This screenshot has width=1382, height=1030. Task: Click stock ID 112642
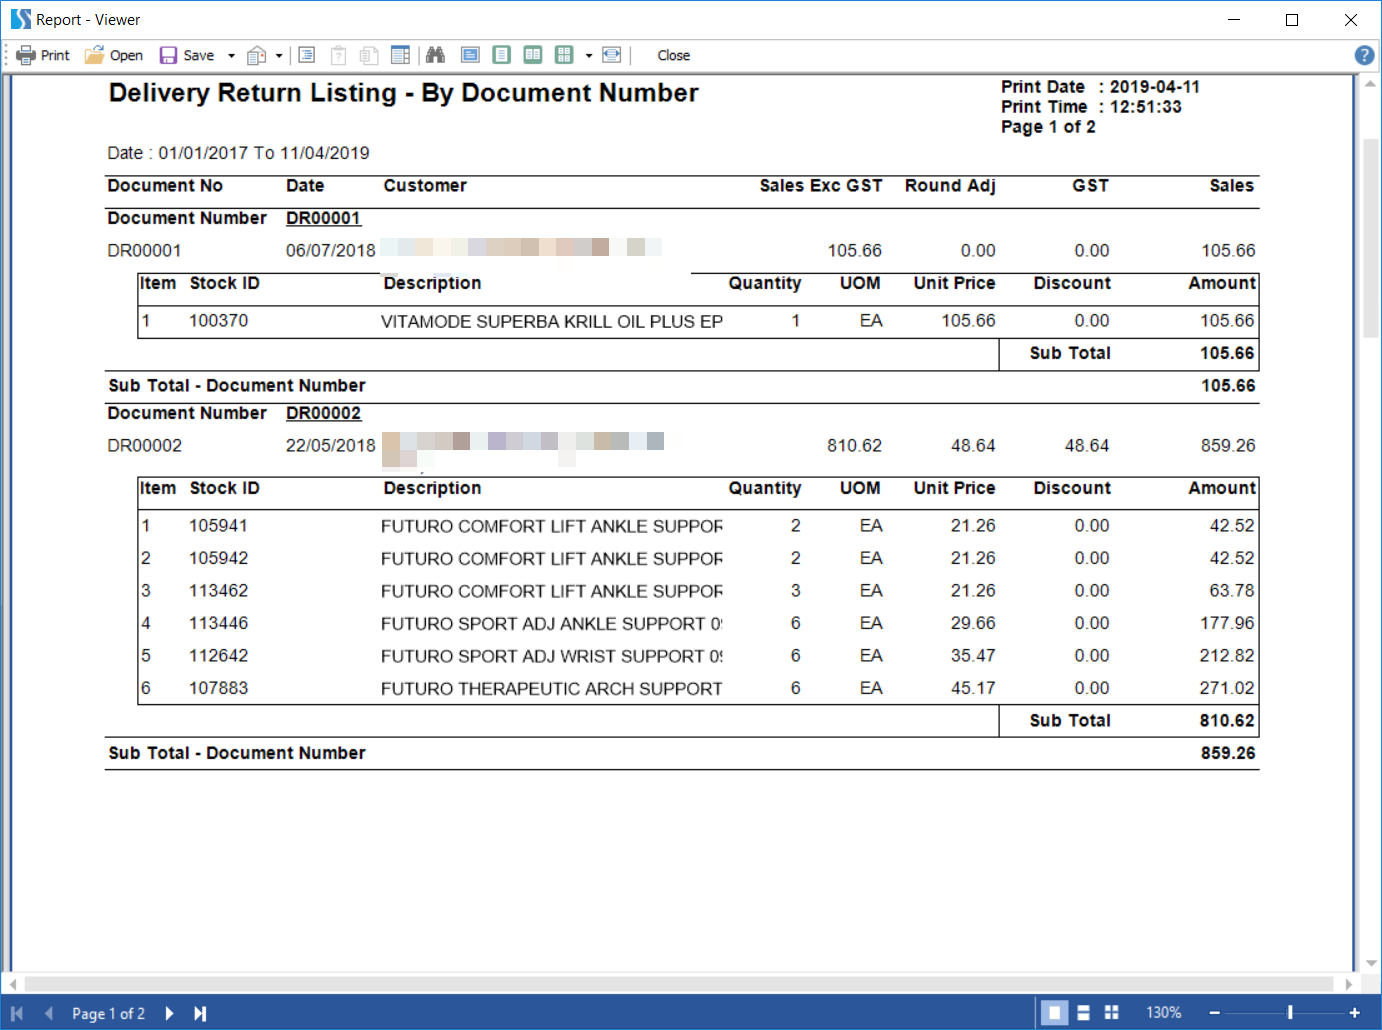(218, 656)
